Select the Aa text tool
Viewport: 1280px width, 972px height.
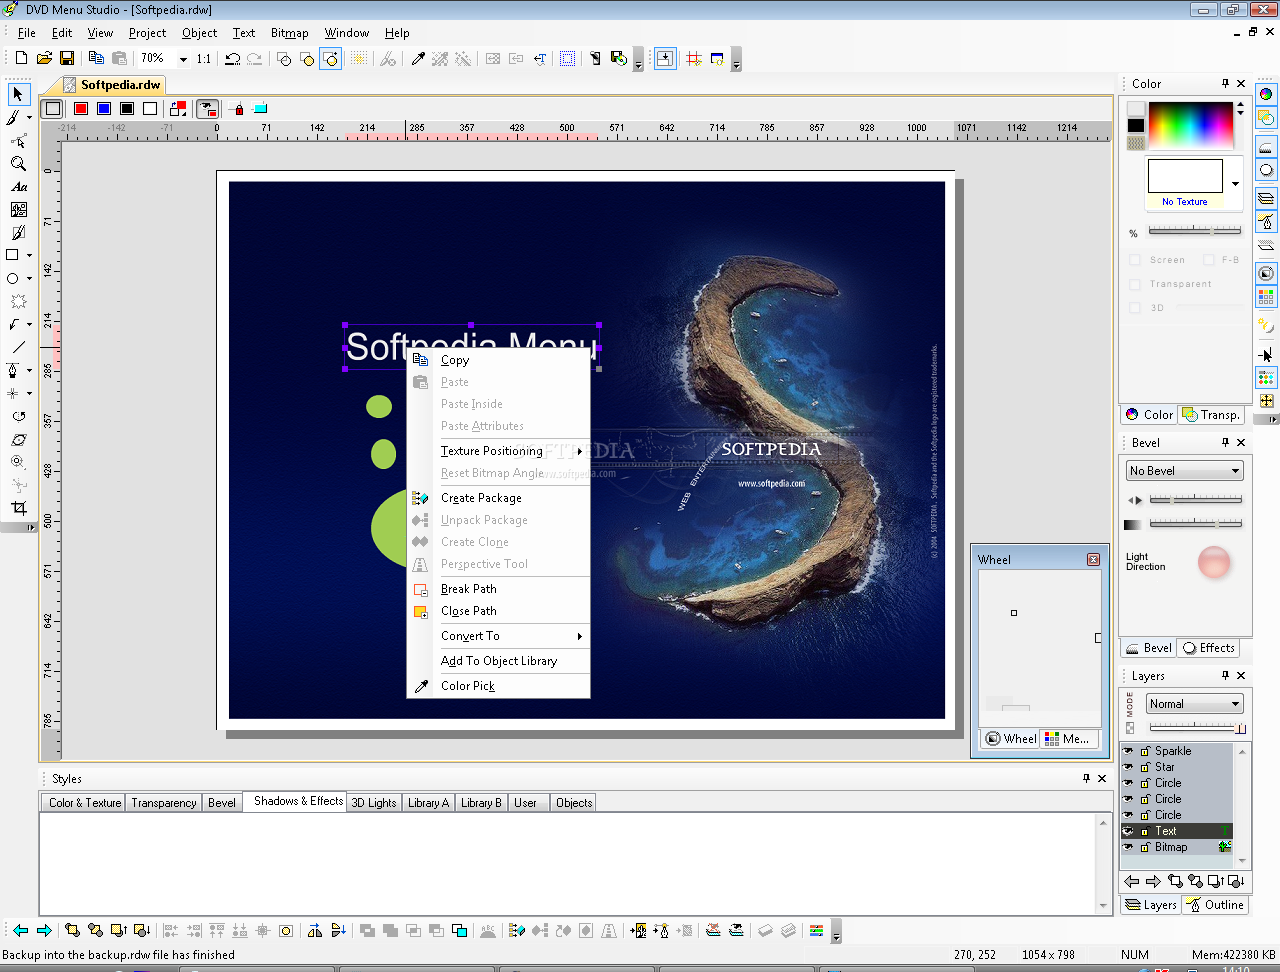[x=18, y=187]
